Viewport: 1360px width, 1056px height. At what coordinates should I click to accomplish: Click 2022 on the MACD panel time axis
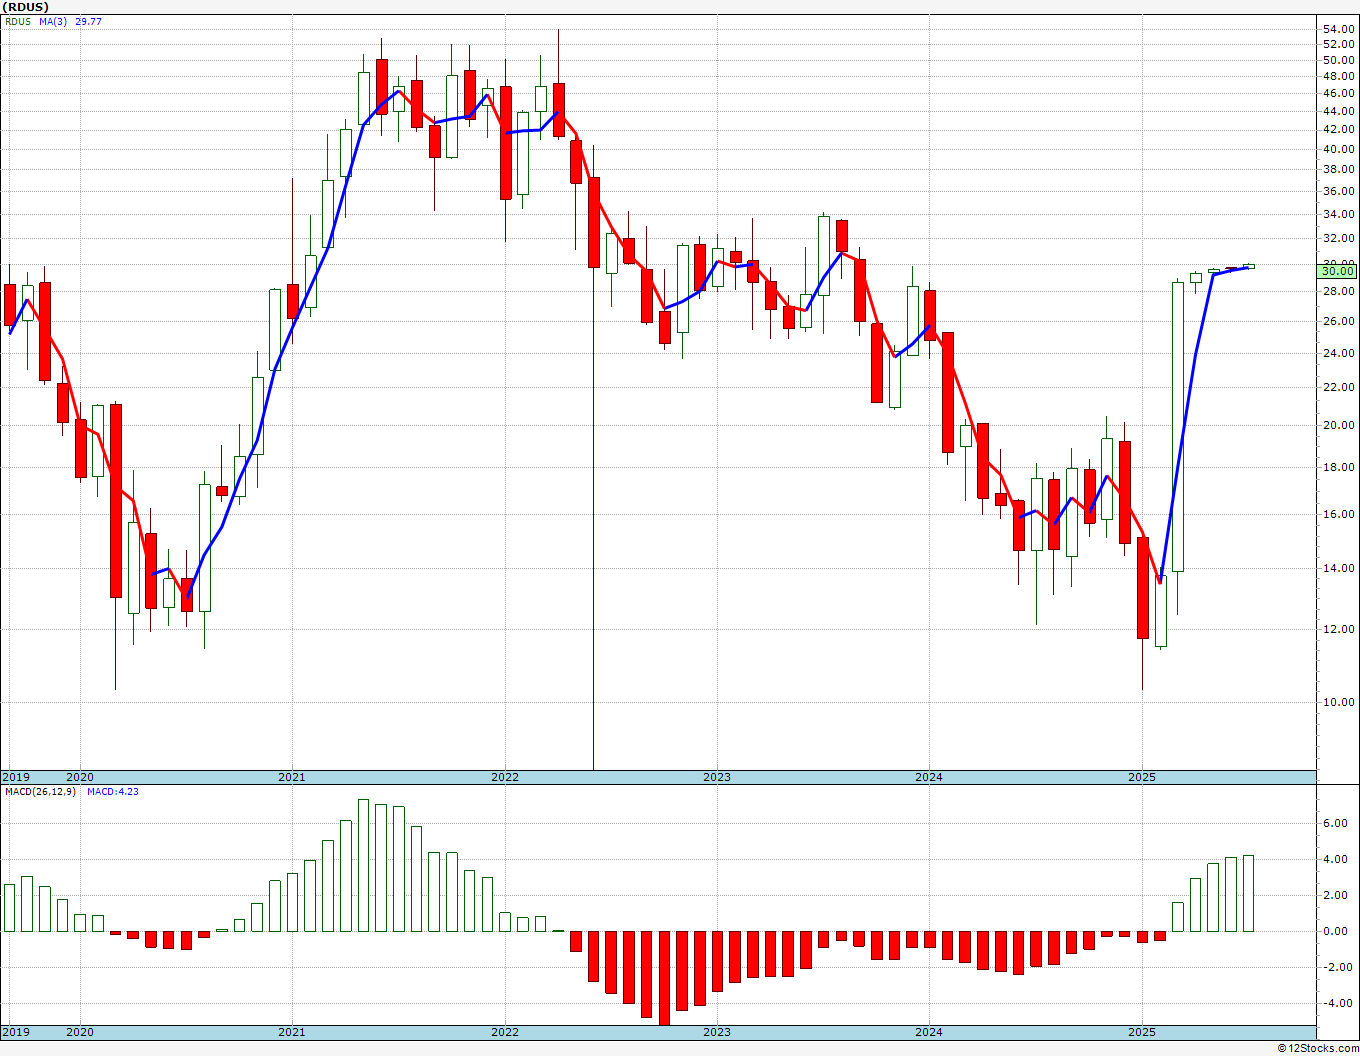[x=505, y=1032]
